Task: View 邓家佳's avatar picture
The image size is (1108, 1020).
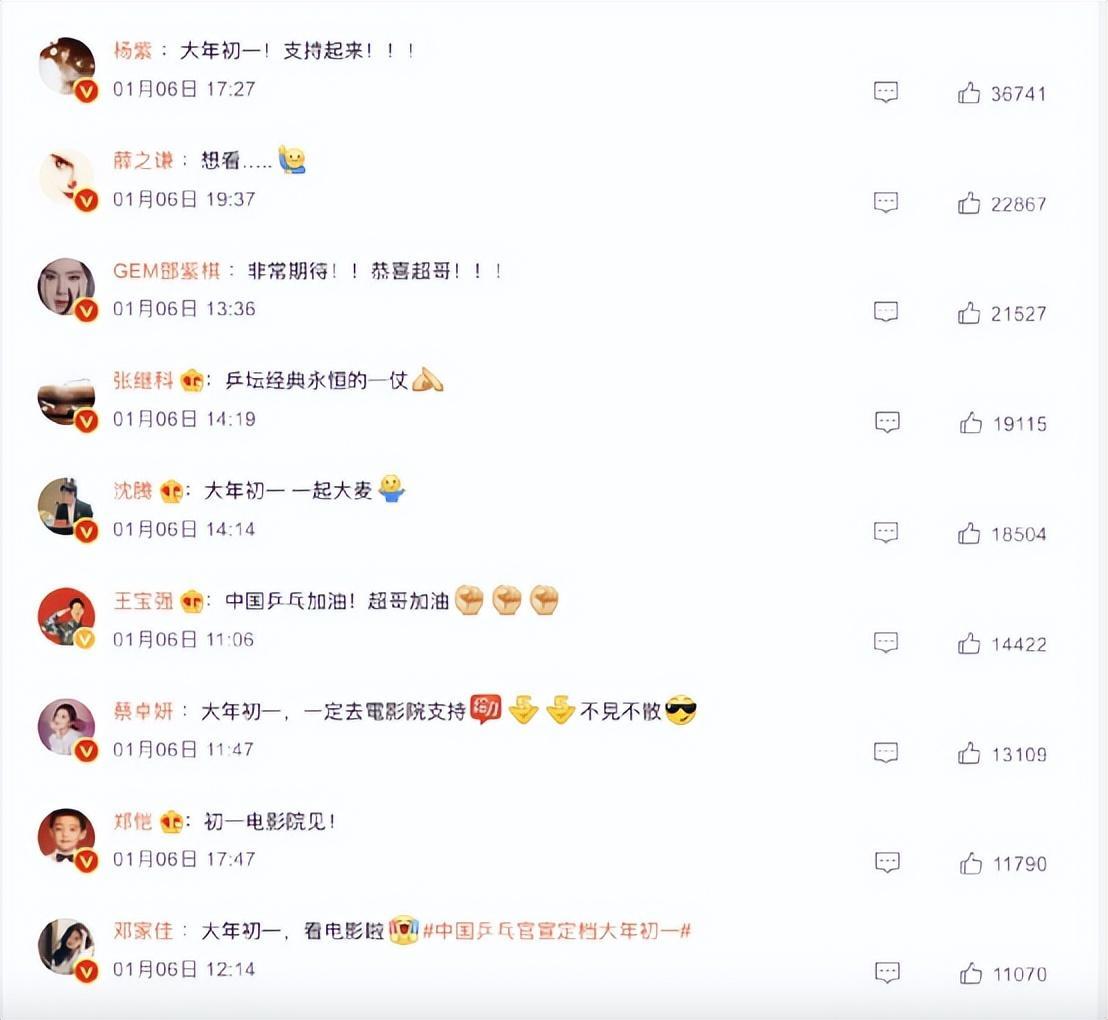Action: pos(66,947)
